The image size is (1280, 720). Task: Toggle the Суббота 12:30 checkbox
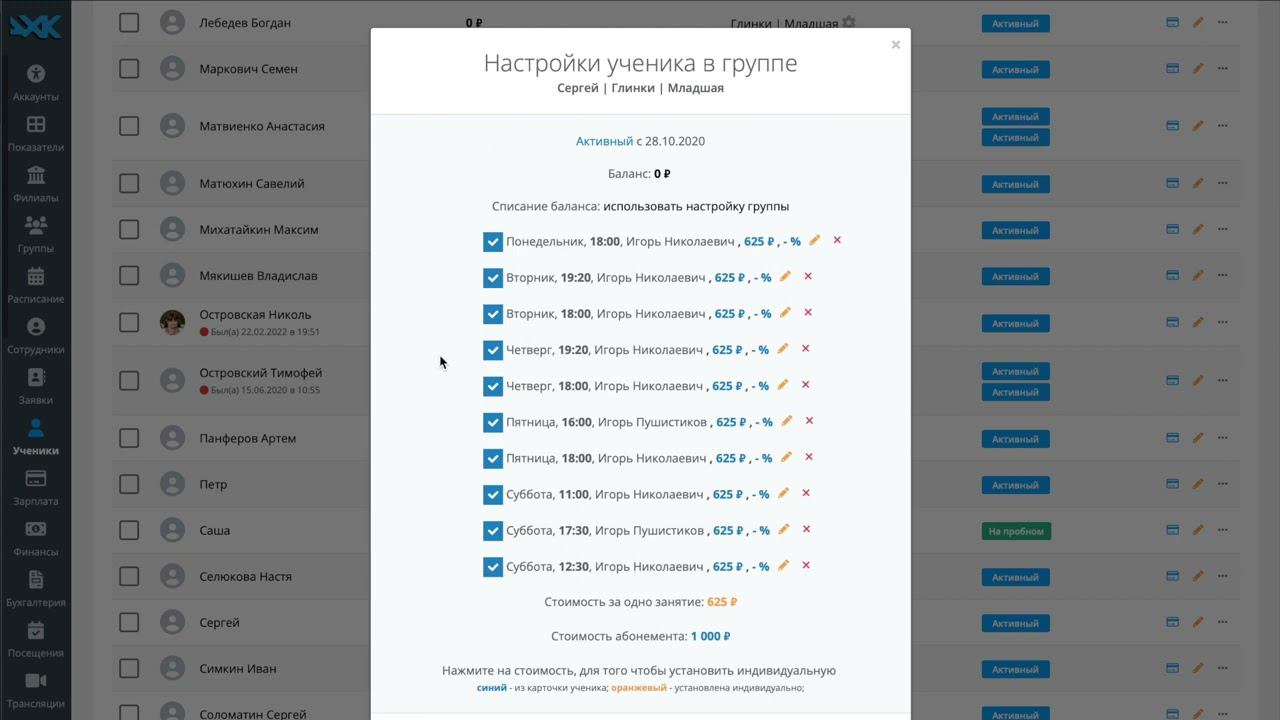point(492,566)
